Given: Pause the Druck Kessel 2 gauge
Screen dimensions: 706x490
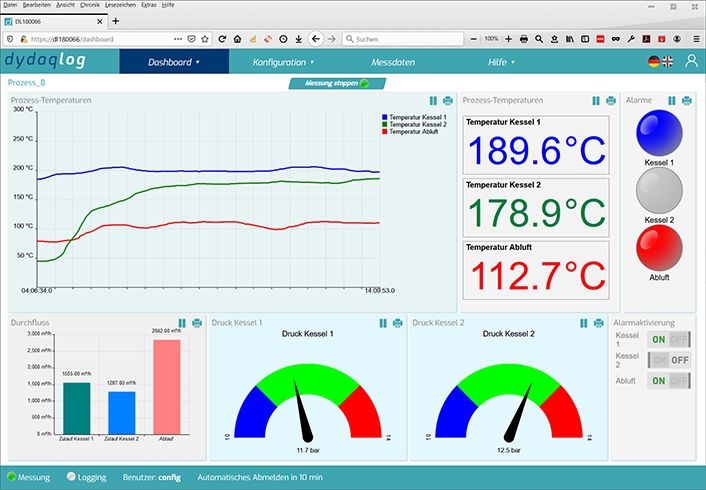Looking at the screenshot, I should click(x=584, y=323).
